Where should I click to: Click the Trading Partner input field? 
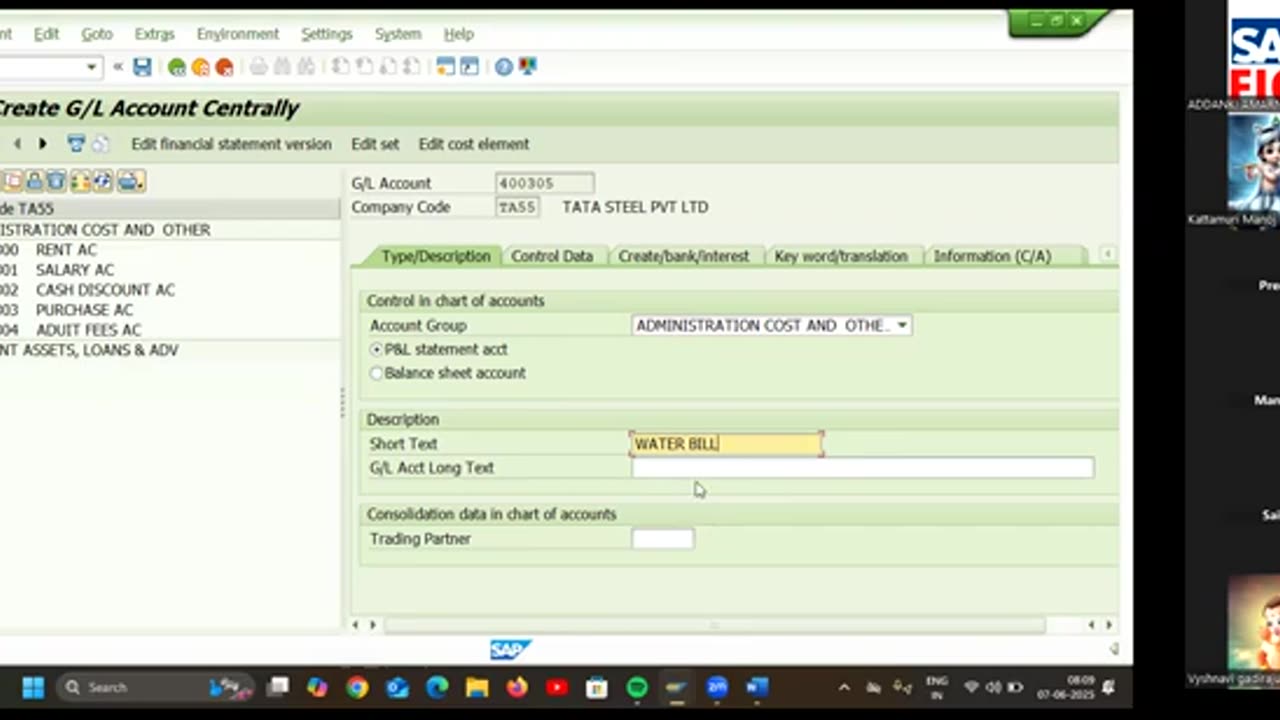click(662, 539)
